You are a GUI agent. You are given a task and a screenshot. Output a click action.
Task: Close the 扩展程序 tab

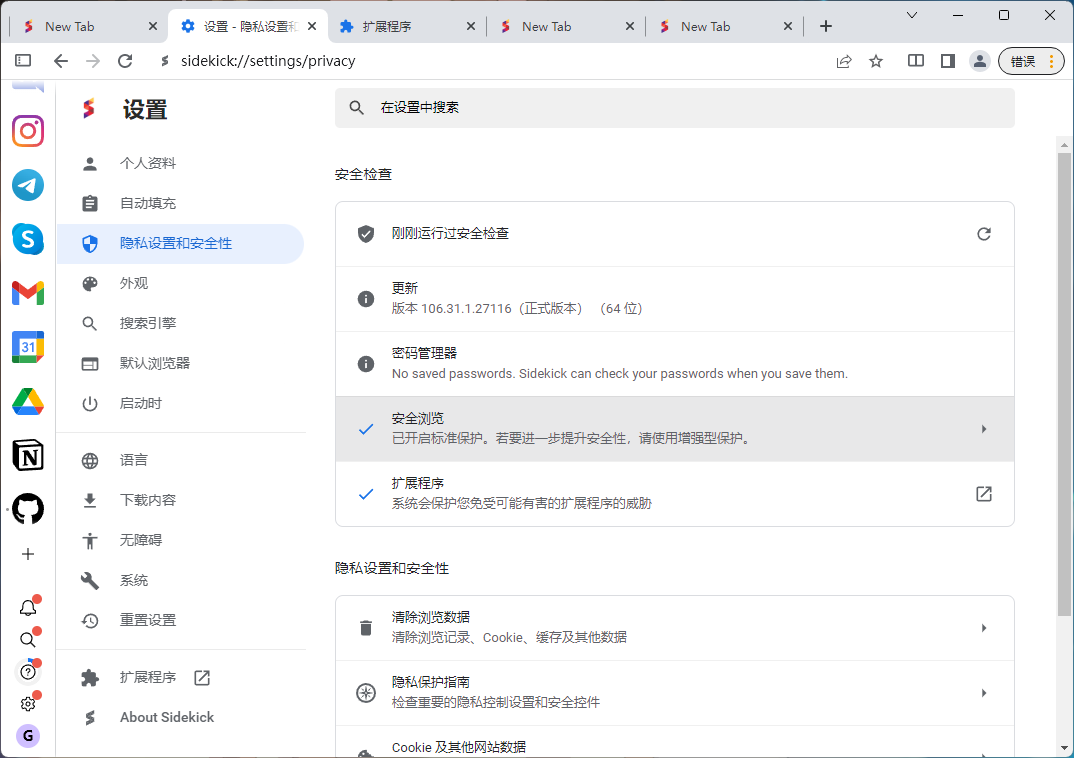coord(471,26)
